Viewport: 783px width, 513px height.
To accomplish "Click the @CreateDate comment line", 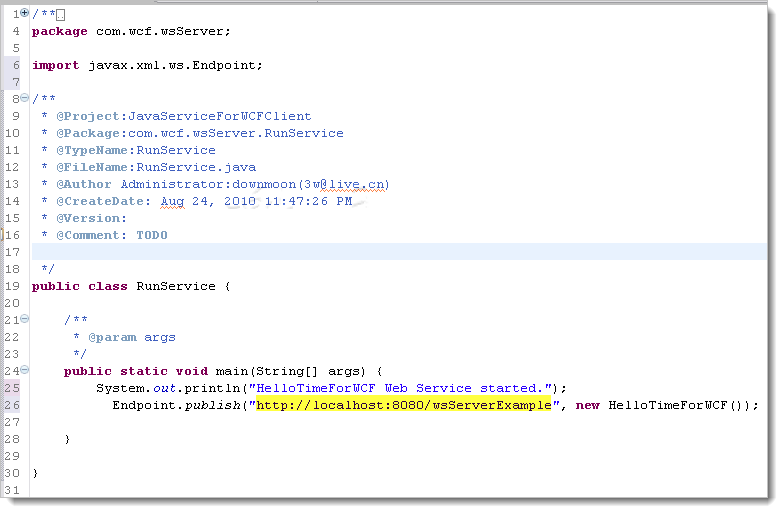I will click(204, 201).
